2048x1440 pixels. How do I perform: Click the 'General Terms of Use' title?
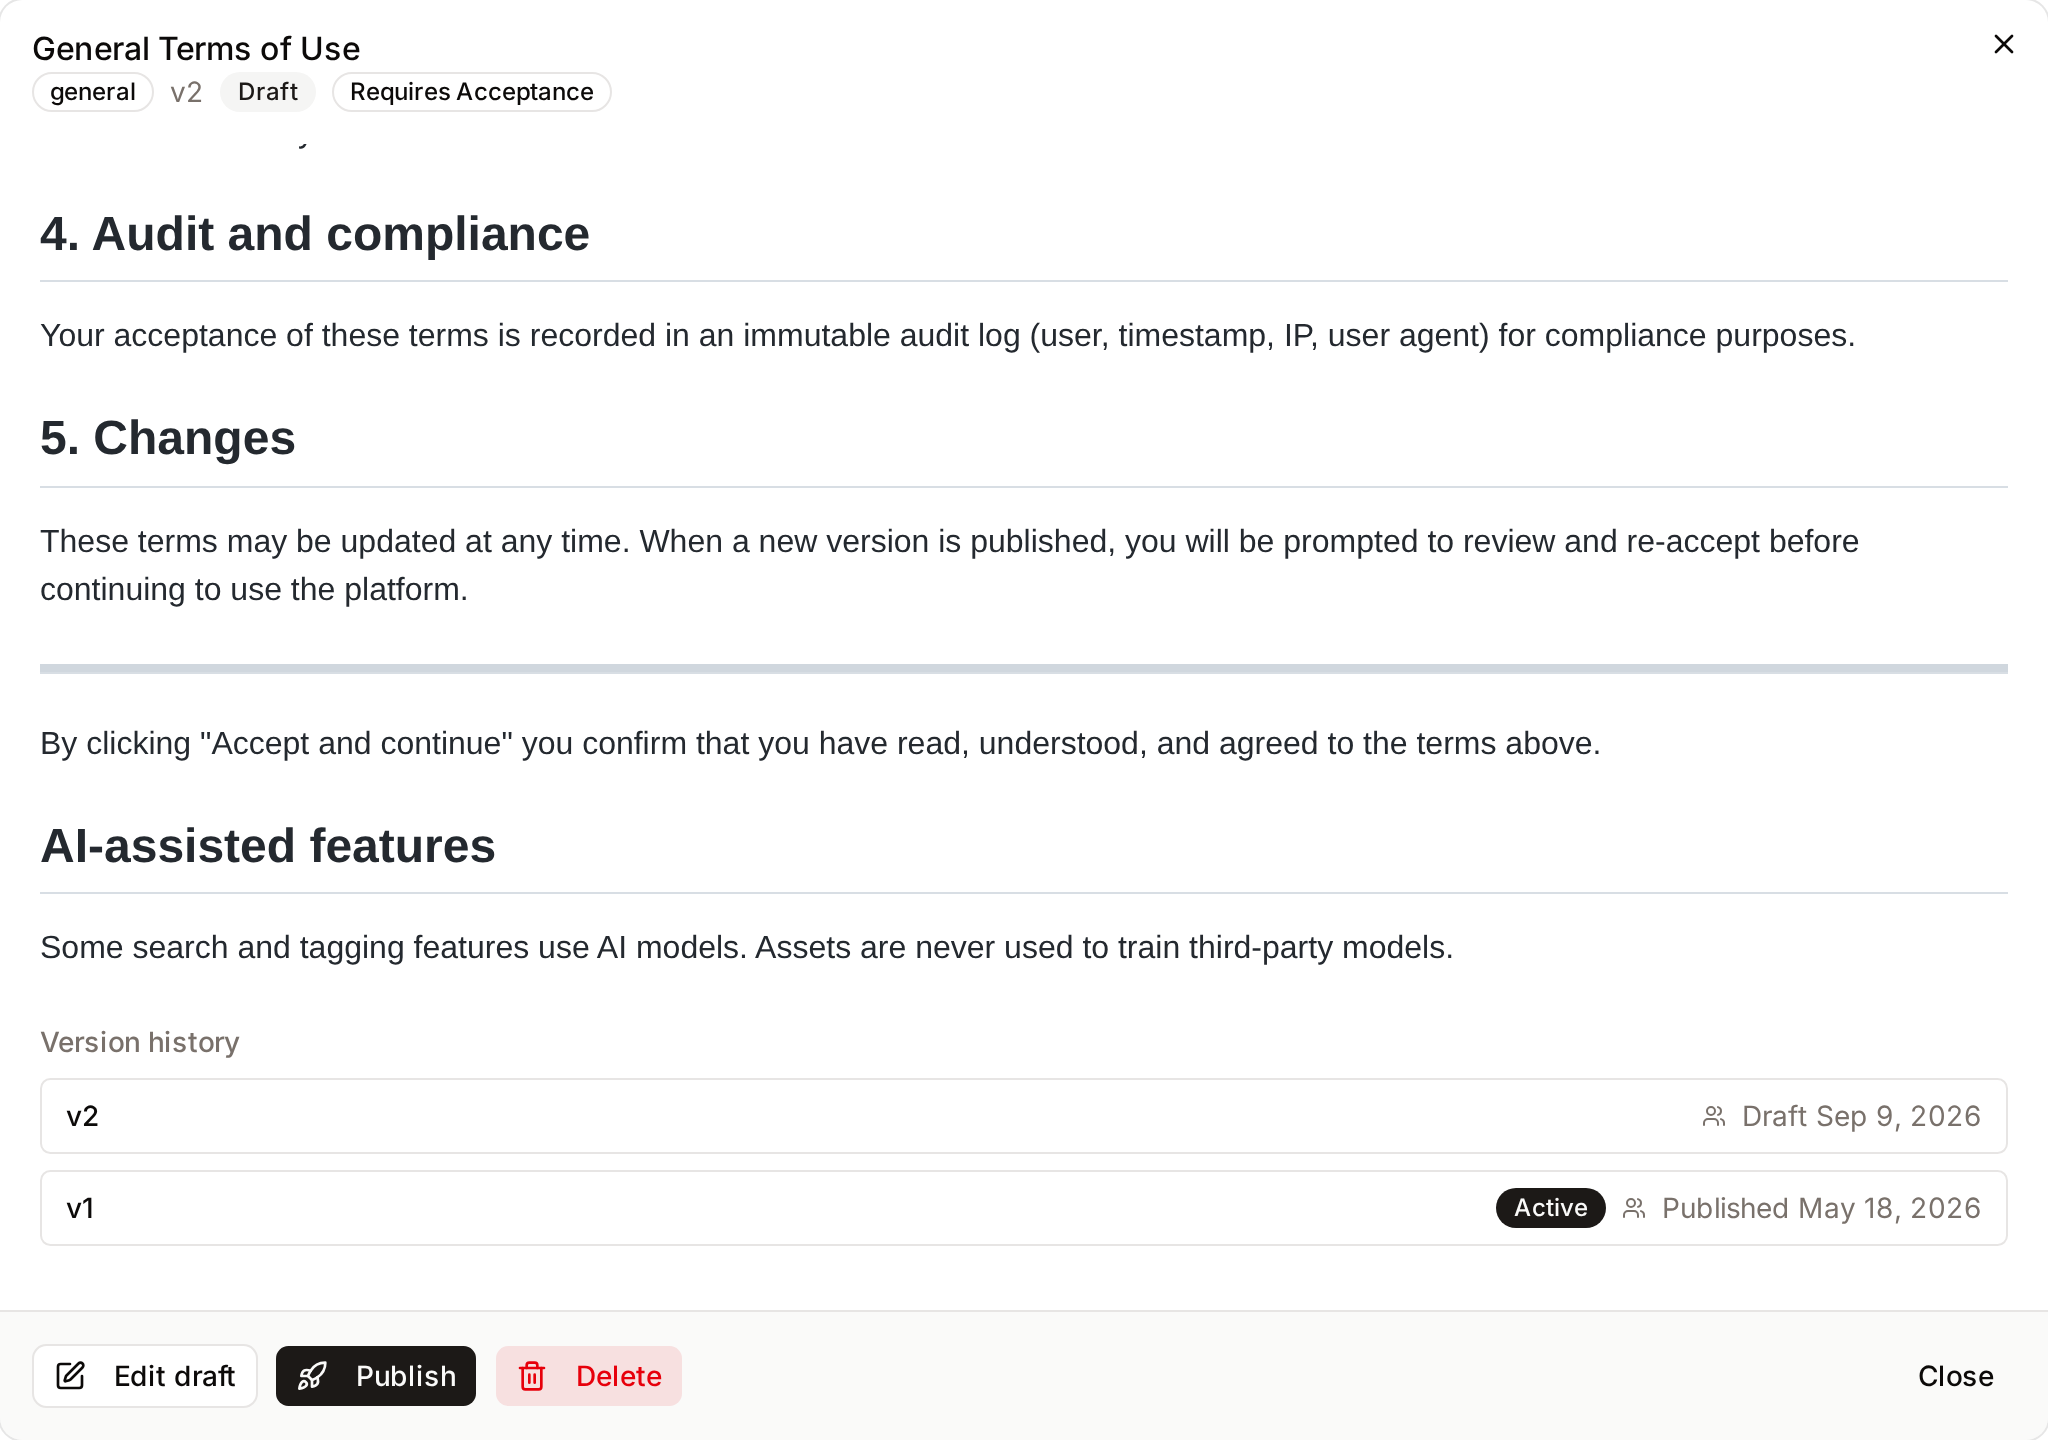pyautogui.click(x=196, y=48)
